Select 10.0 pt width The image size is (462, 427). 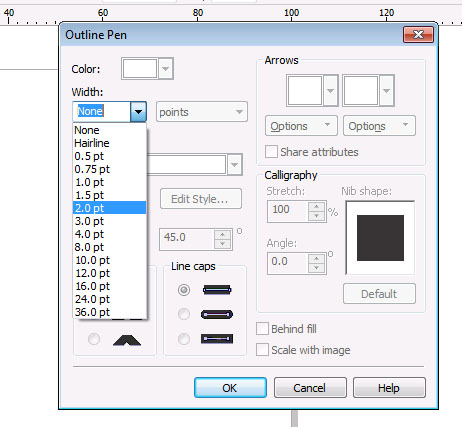click(x=109, y=260)
